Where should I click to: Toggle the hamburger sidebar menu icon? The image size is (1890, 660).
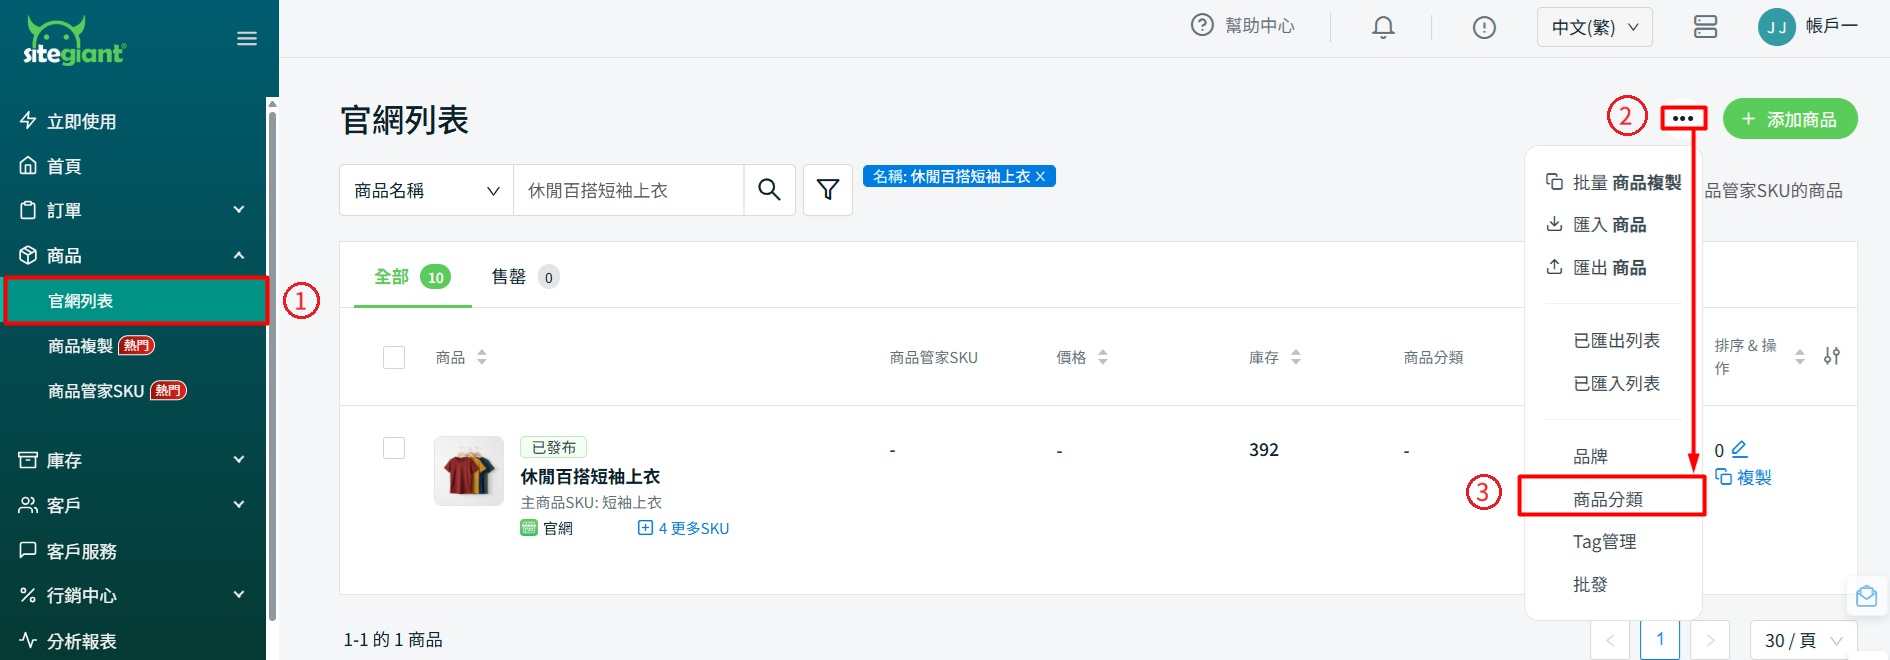tap(247, 39)
